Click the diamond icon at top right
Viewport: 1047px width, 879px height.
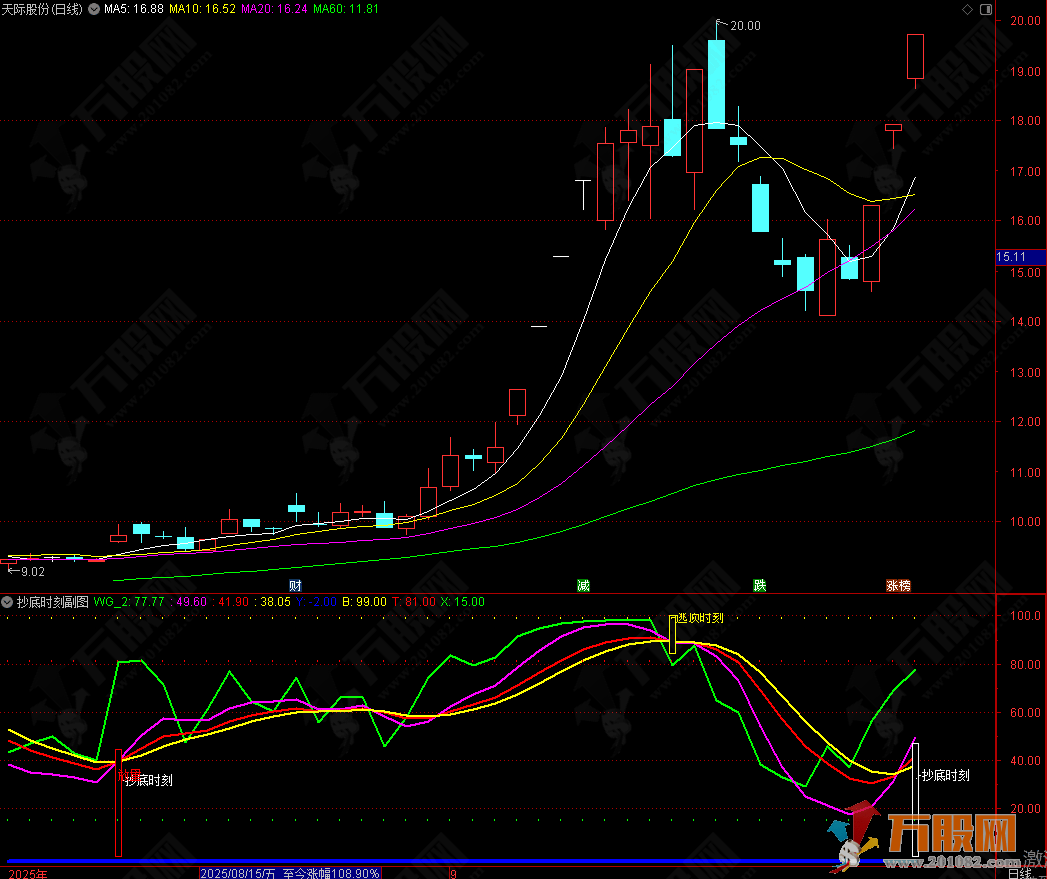(x=966, y=9)
